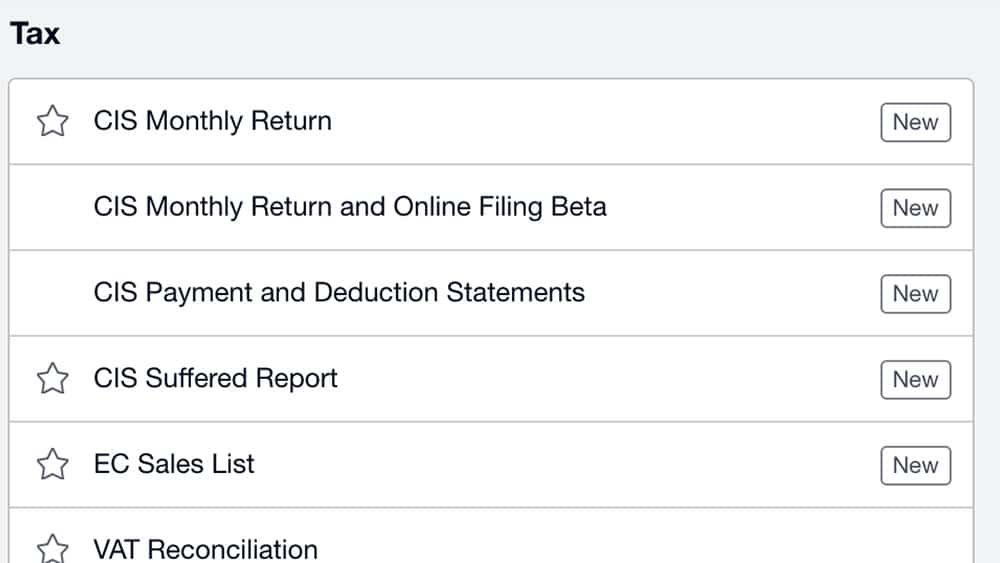Open CIS Monthly Return and Online Filing Beta
This screenshot has height=563, width=1000.
coord(349,207)
